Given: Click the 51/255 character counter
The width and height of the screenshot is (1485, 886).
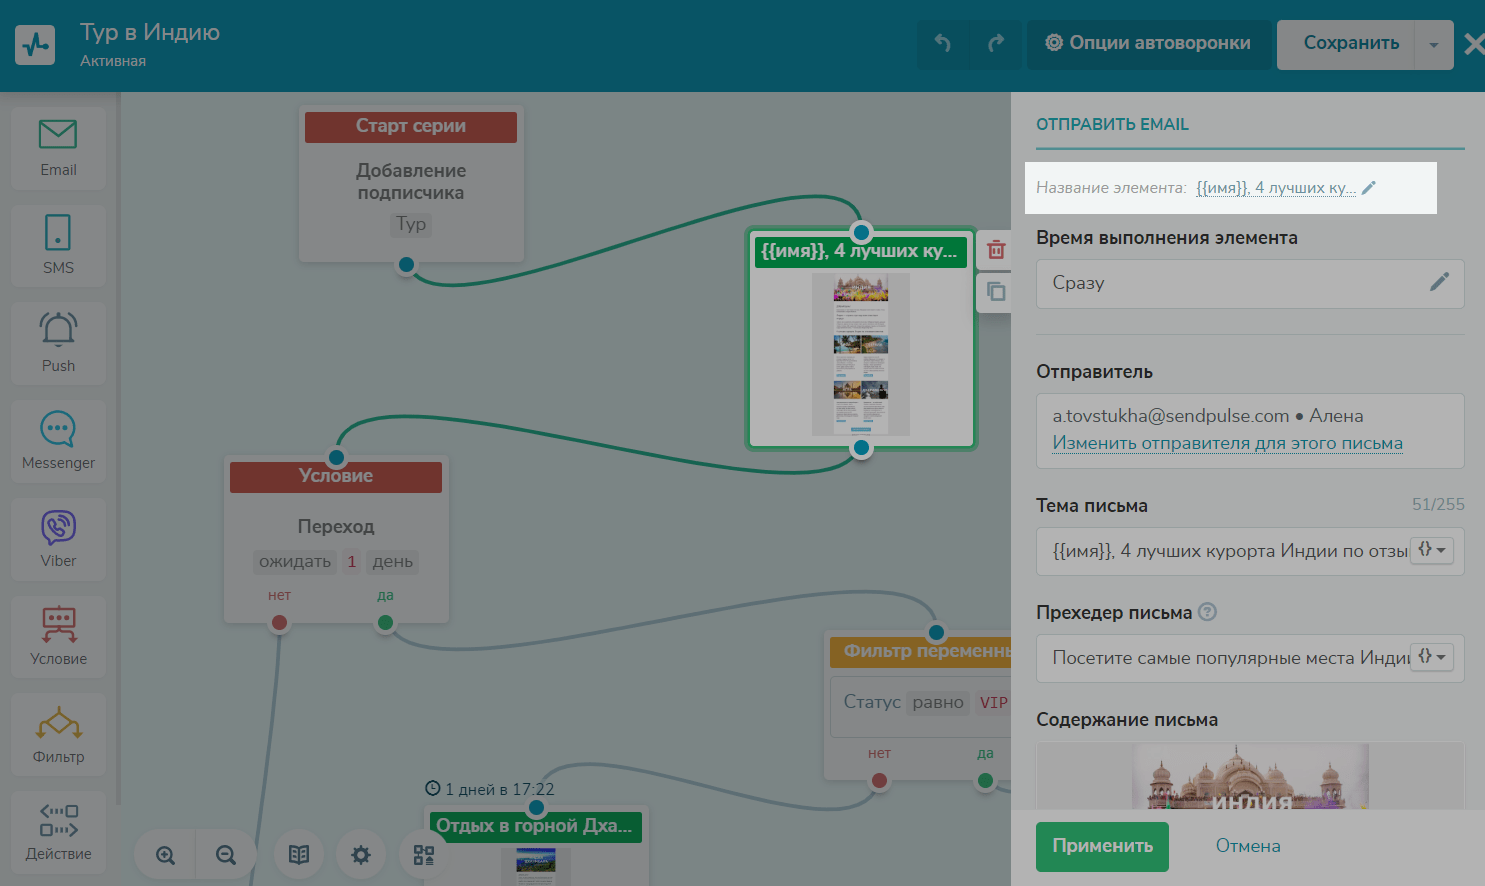Looking at the screenshot, I should (1438, 505).
